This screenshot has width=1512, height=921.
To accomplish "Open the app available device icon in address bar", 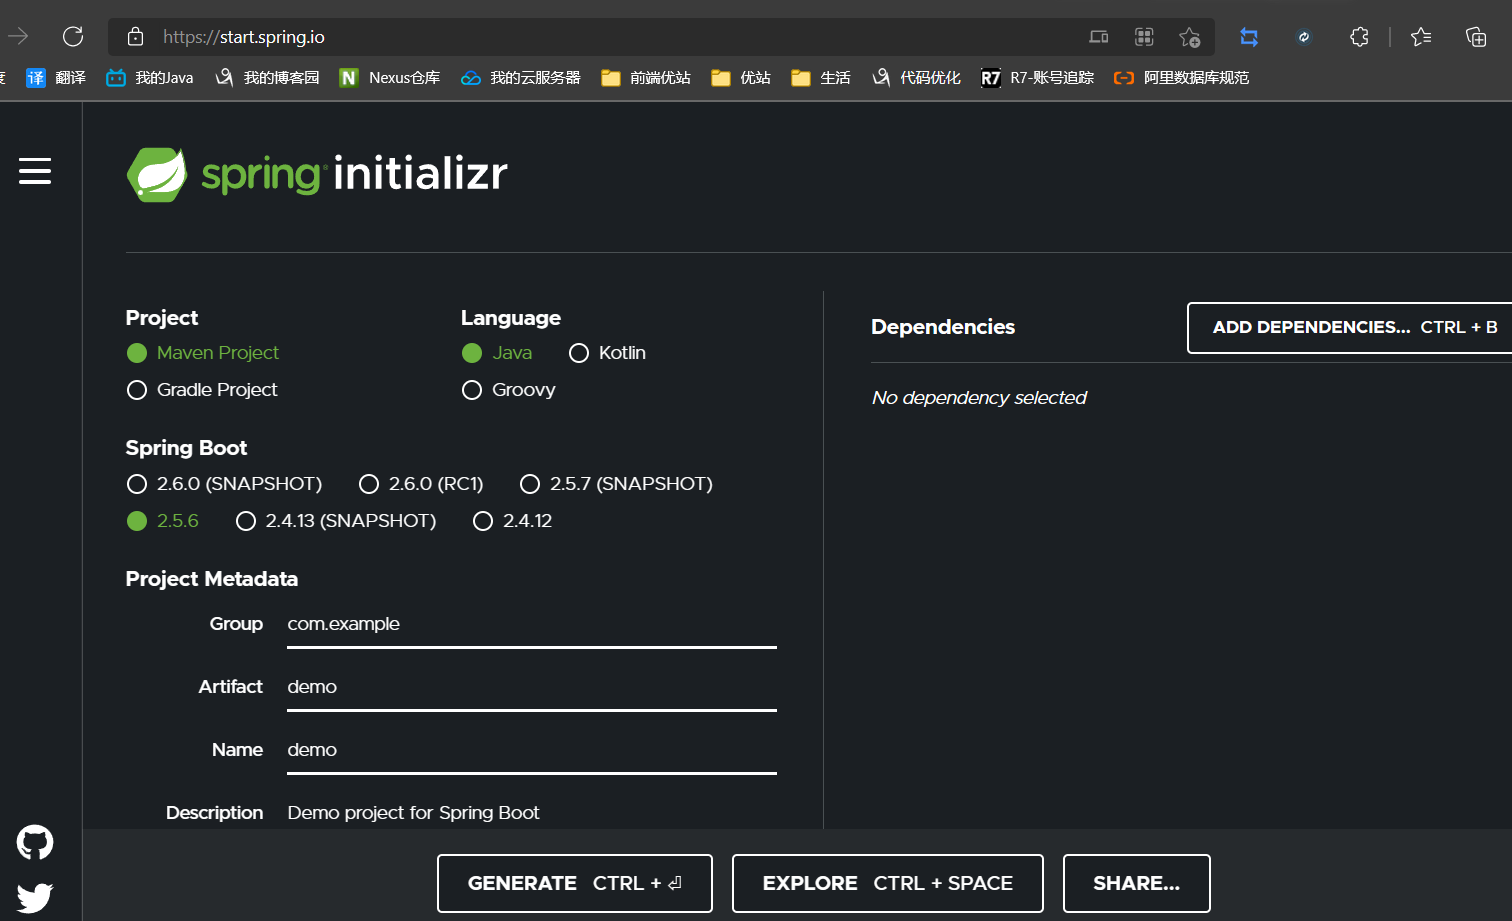I will tap(1099, 37).
